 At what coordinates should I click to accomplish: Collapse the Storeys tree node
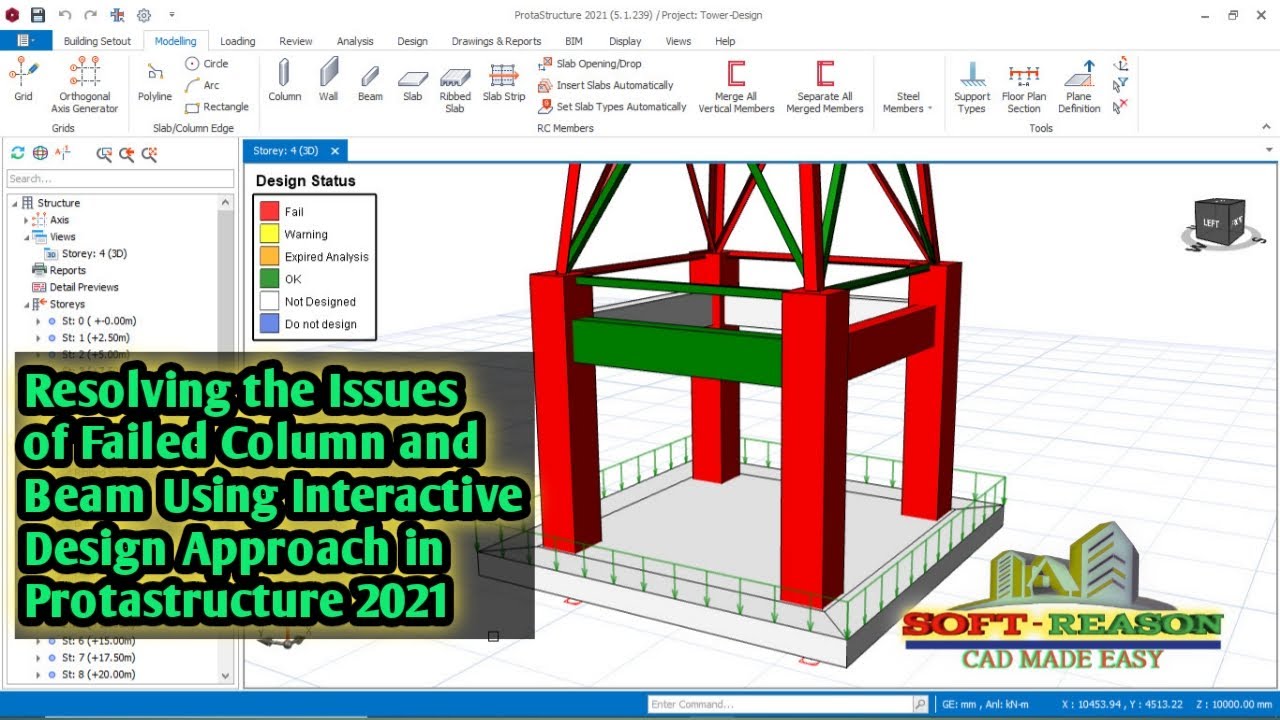(27, 304)
